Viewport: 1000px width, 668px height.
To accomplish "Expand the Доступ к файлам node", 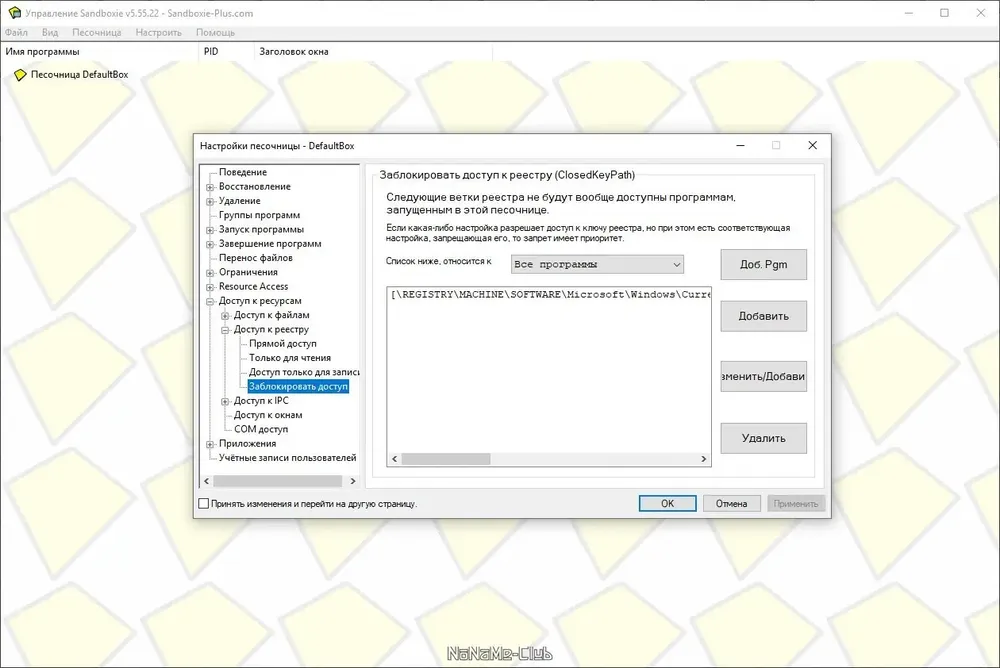I will coord(224,316).
